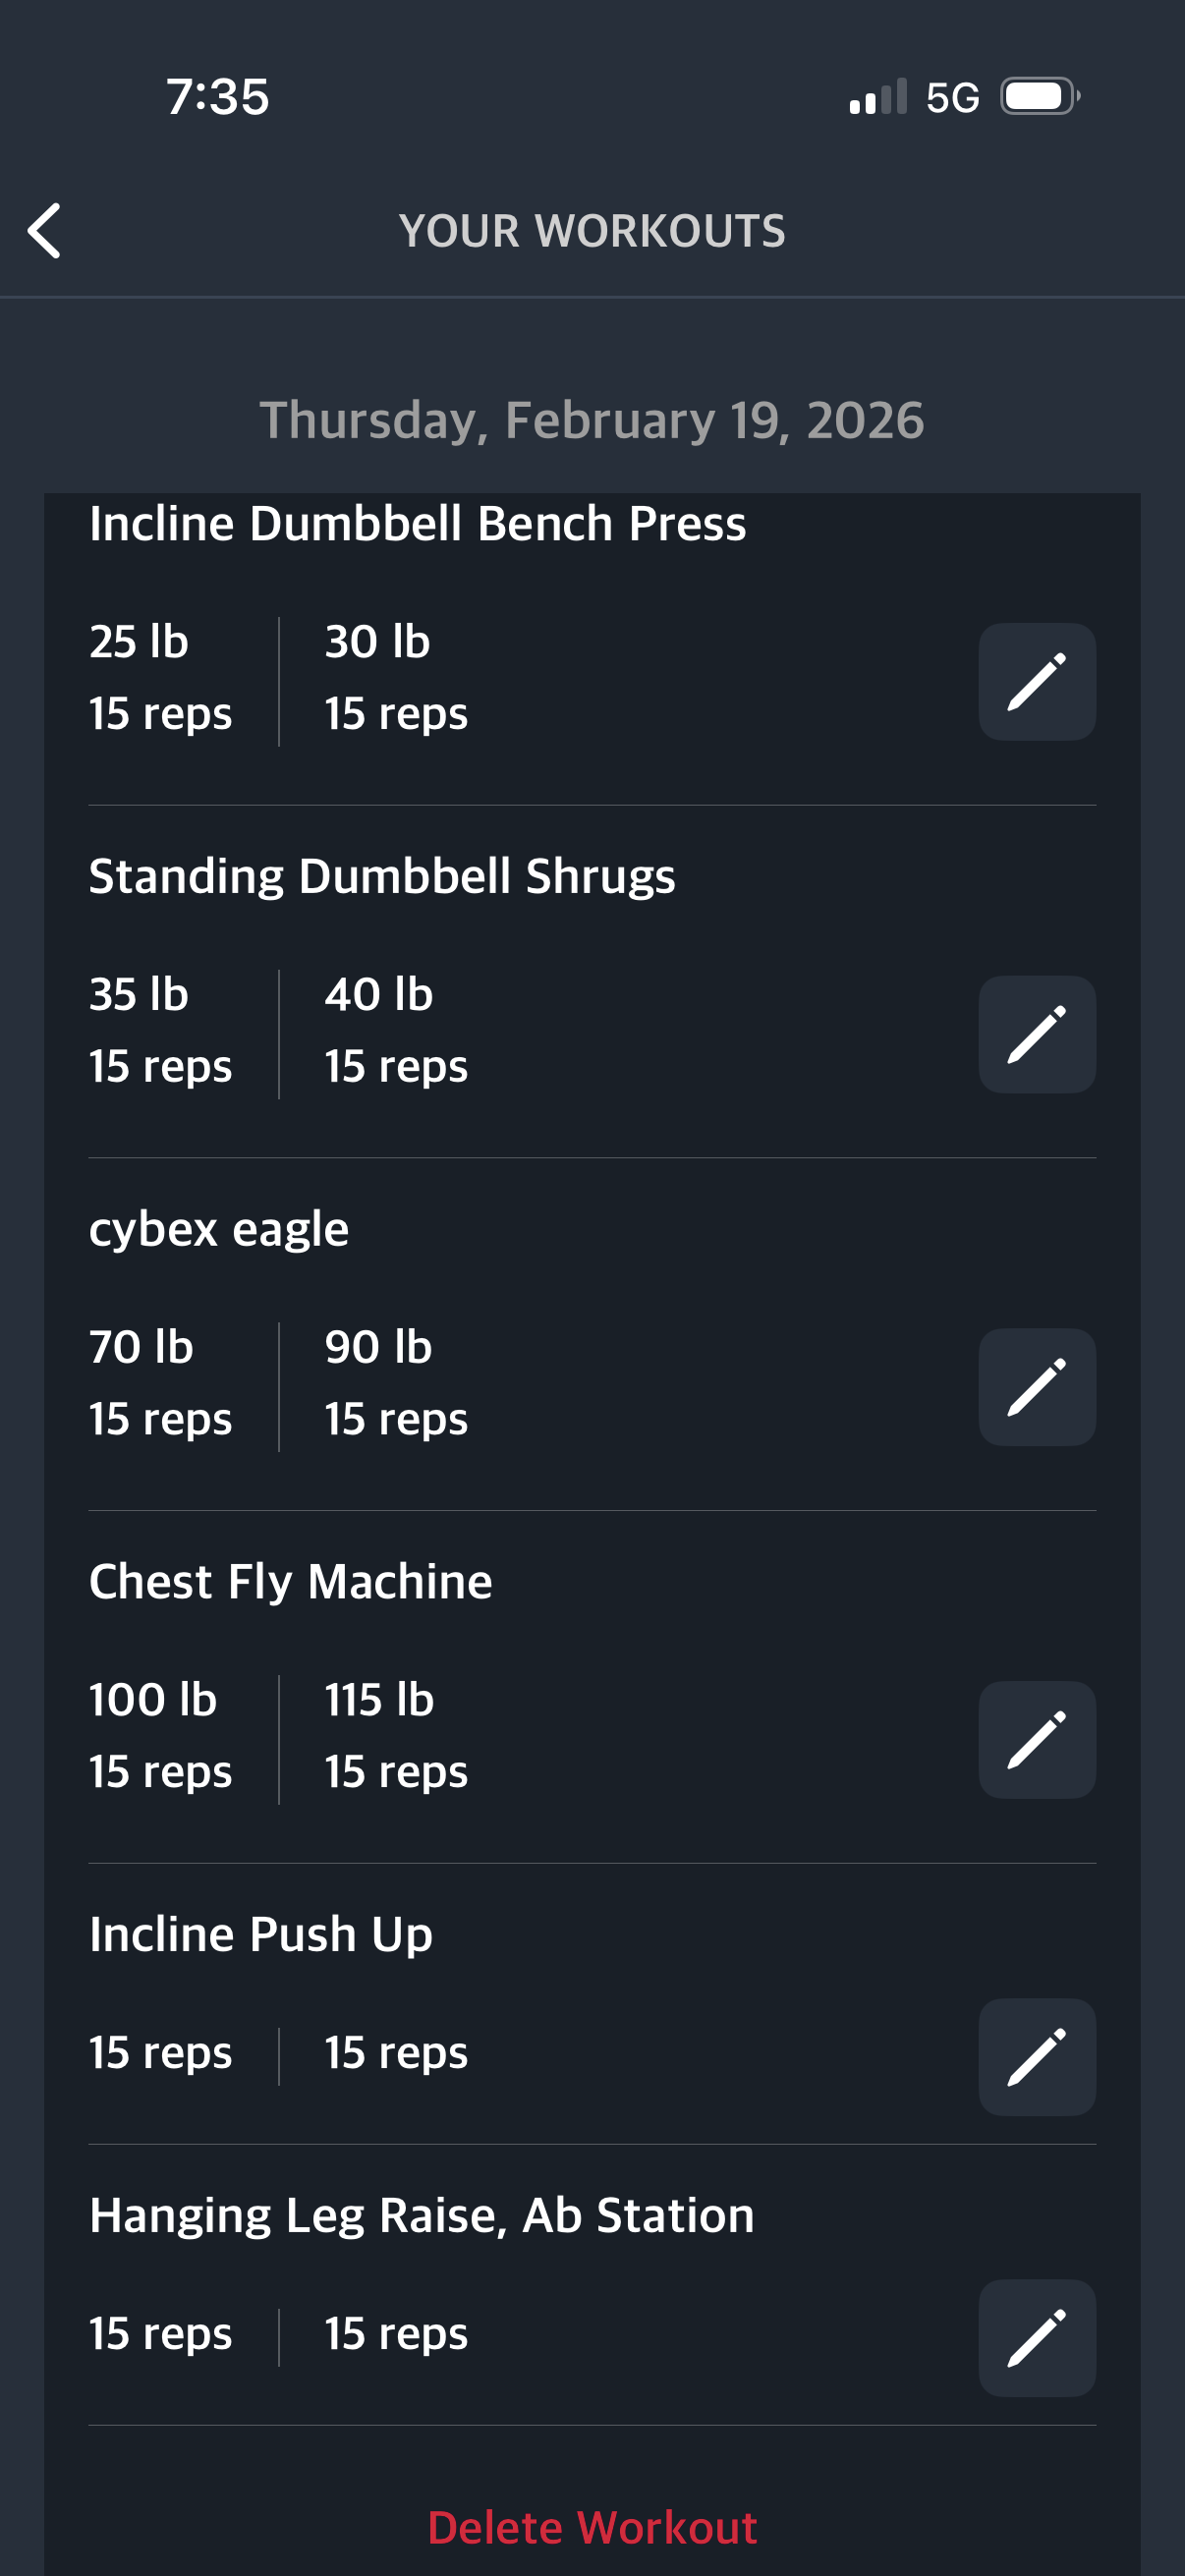
Task: Select the 115 lb Chest Fly set
Action: click(x=395, y=1736)
